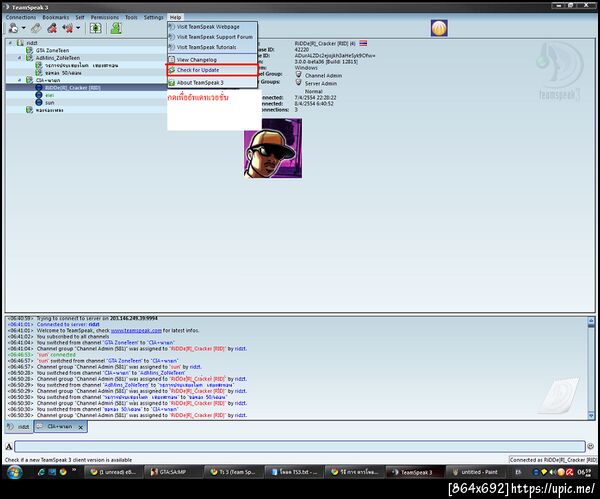Collapse the CIA channel tree node
Screen dimensions: 600x499
point(20,80)
